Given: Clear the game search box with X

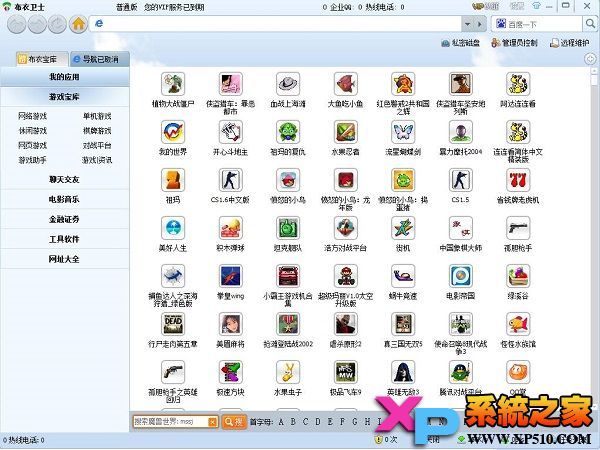Looking at the screenshot, I should click(213, 422).
